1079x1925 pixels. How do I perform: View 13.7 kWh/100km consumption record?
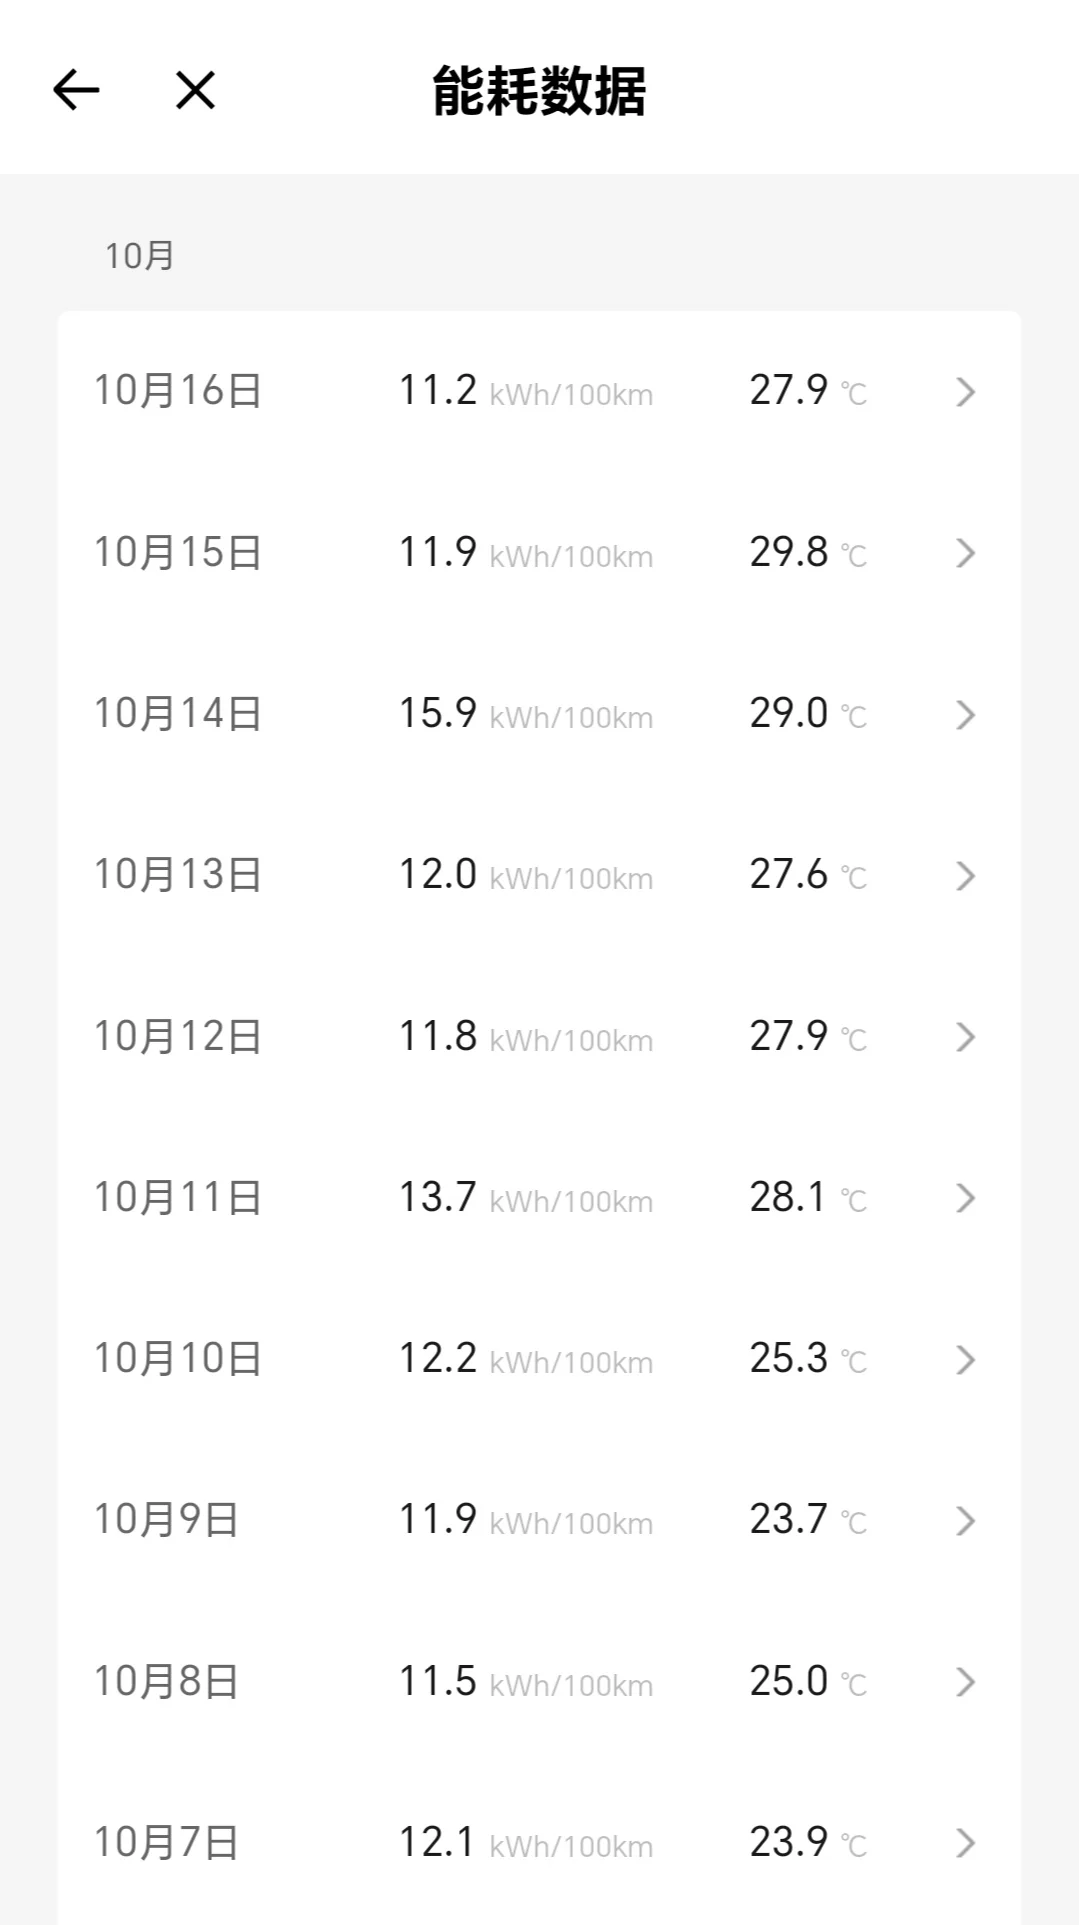pos(526,1198)
